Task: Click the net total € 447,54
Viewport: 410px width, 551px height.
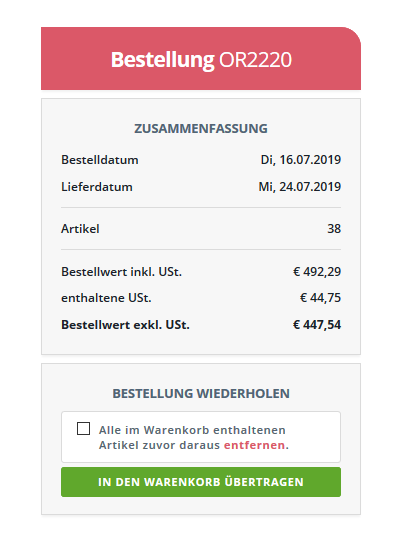Action: coord(317,325)
